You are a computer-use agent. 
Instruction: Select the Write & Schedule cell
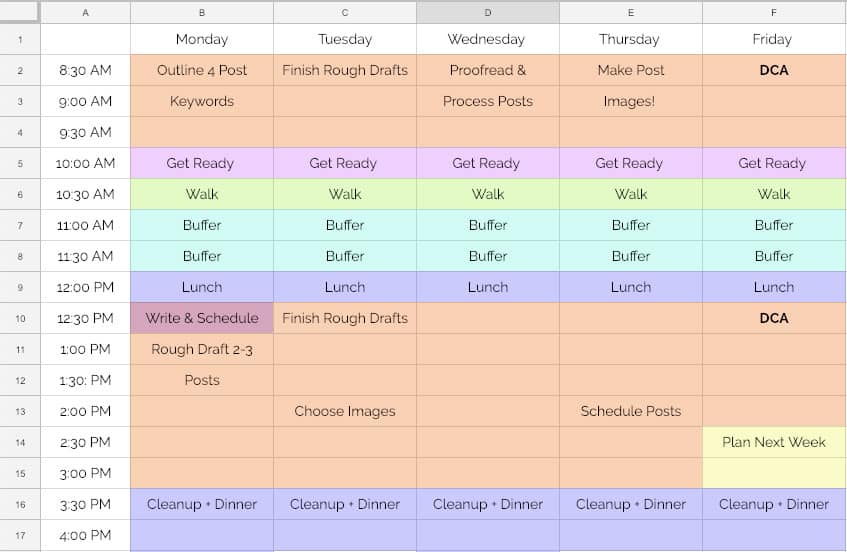[202, 319]
